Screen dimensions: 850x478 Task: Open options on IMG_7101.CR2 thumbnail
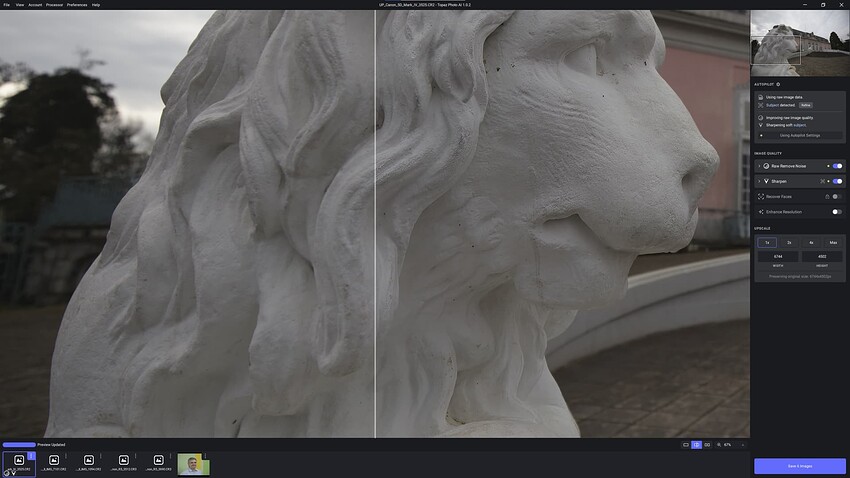coord(66,456)
